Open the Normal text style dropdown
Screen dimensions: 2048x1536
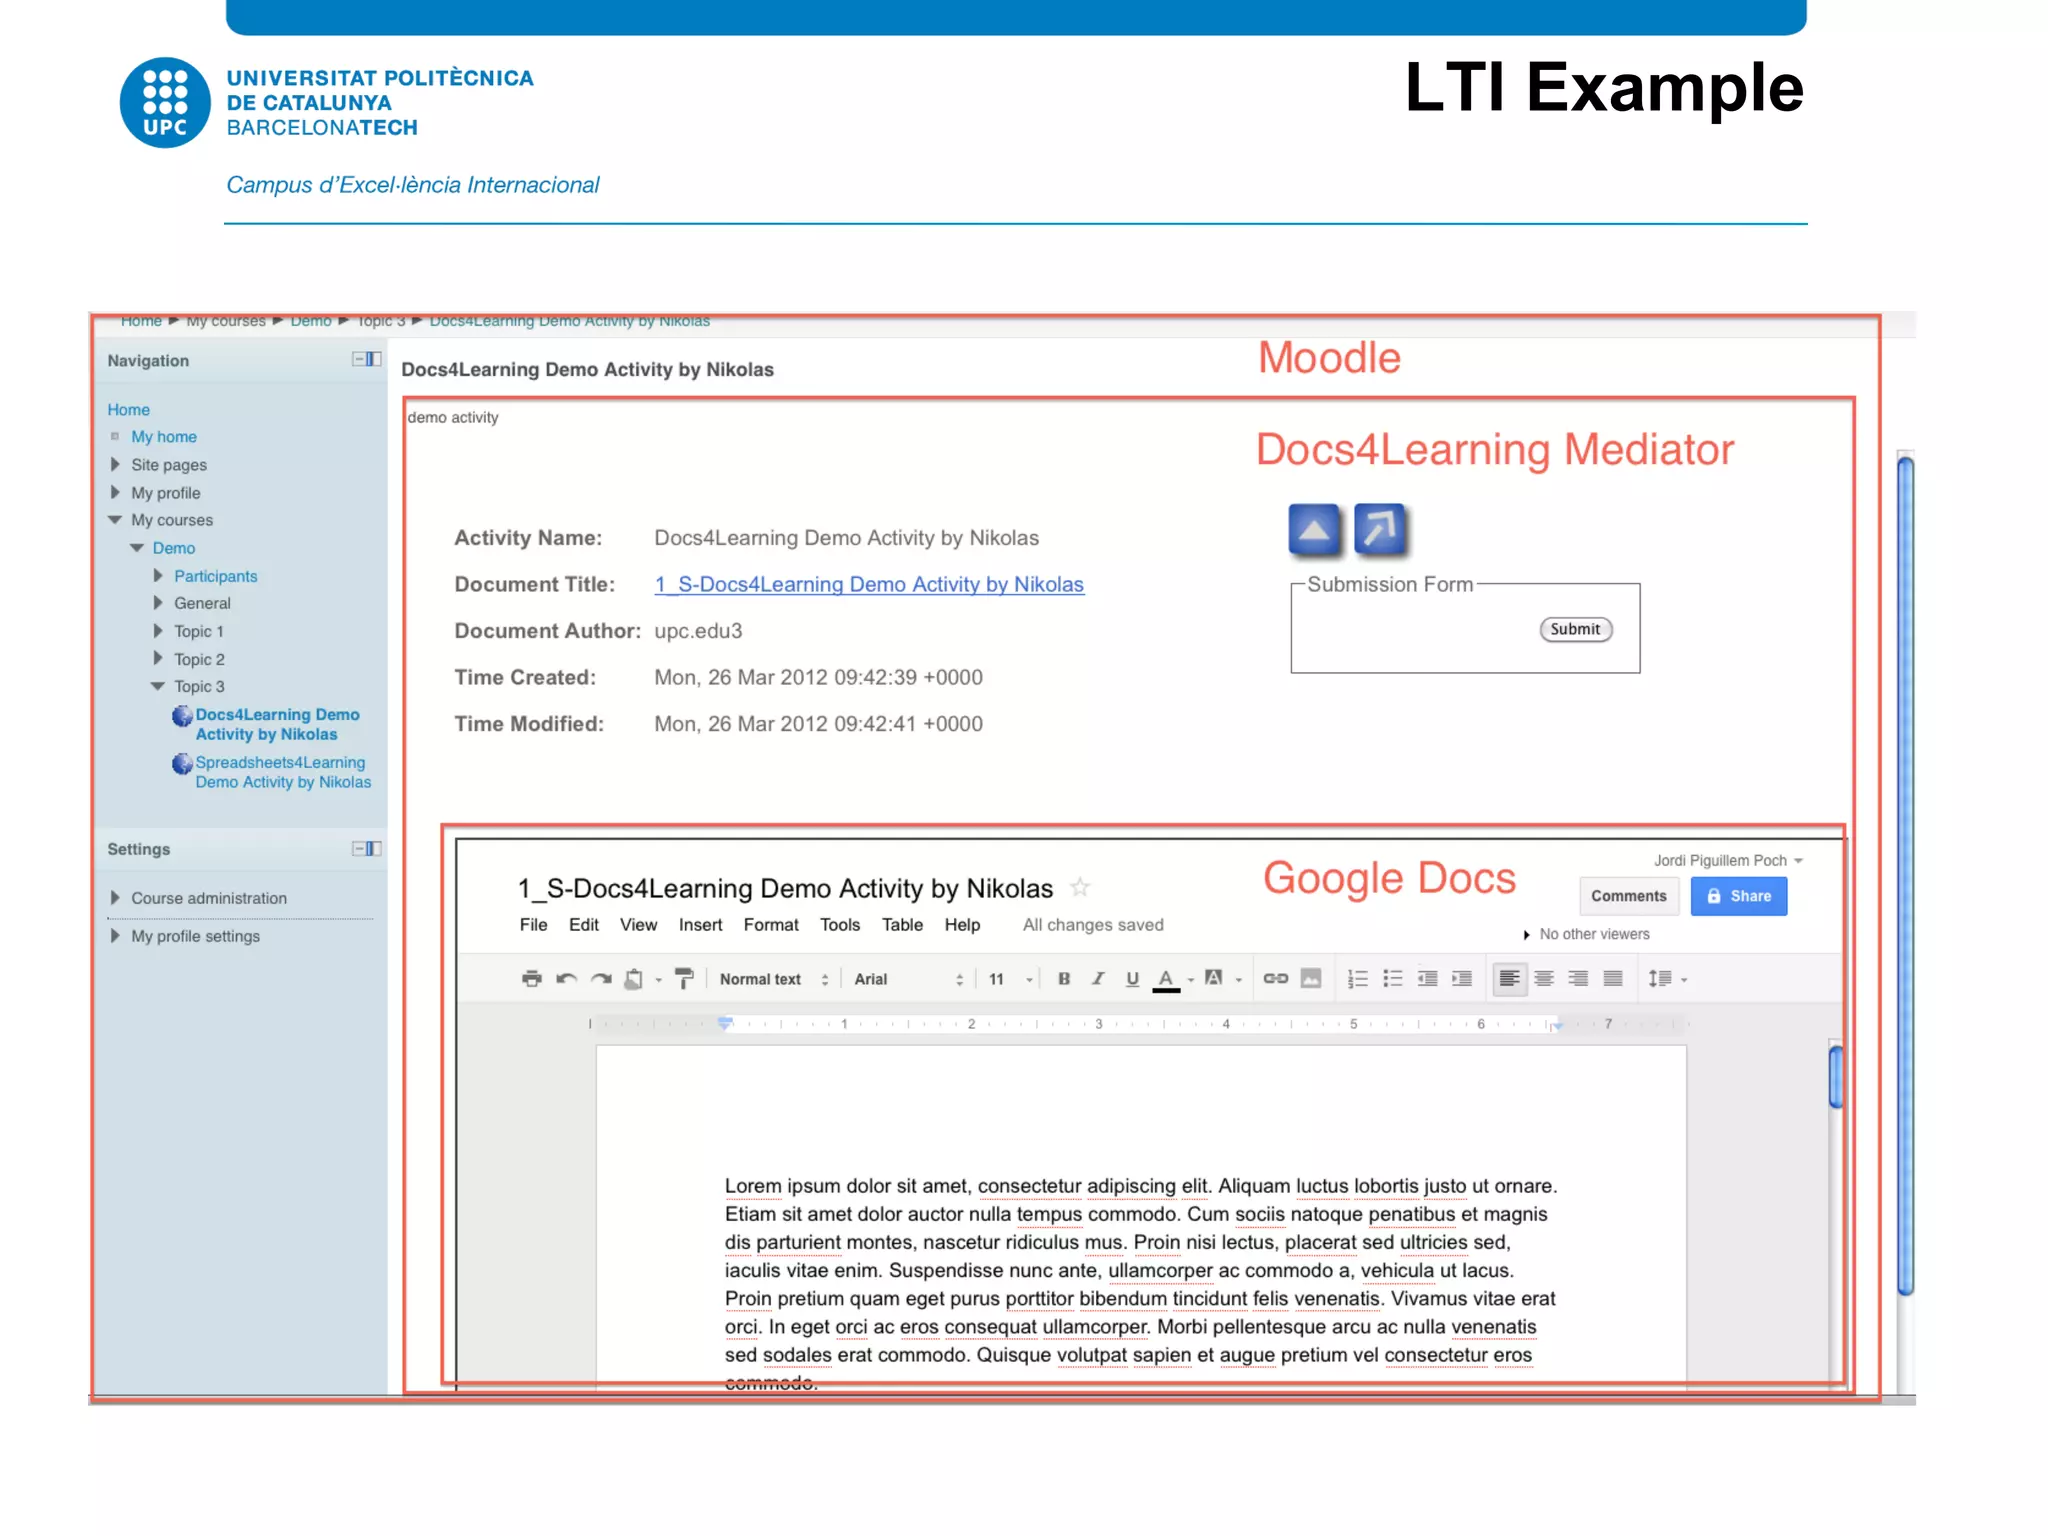[x=773, y=980]
